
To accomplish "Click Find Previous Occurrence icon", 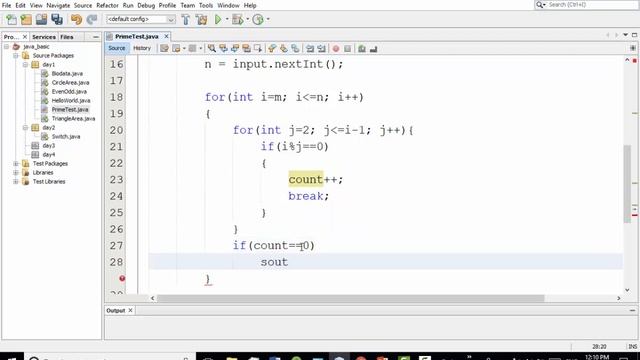I will (223, 49).
